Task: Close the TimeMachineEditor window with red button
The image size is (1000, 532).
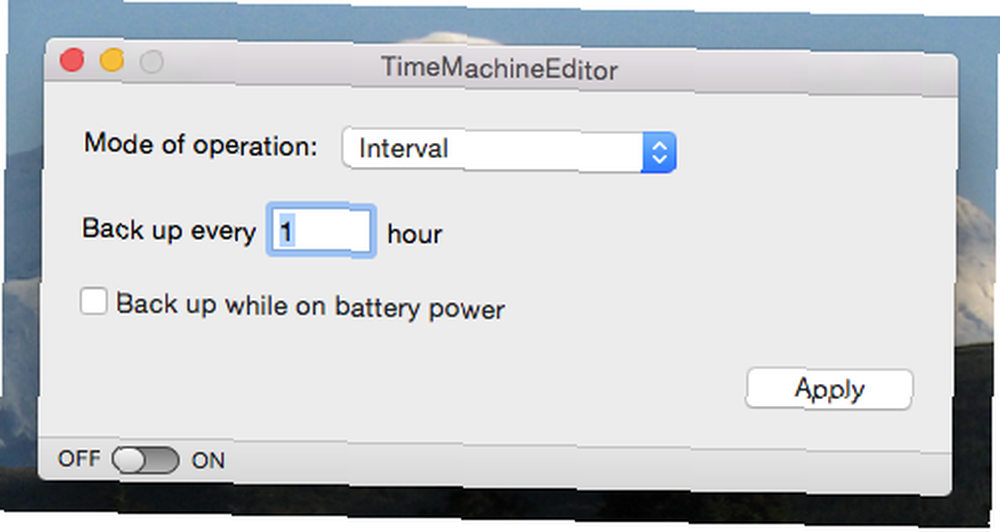Action: pyautogui.click(x=72, y=60)
